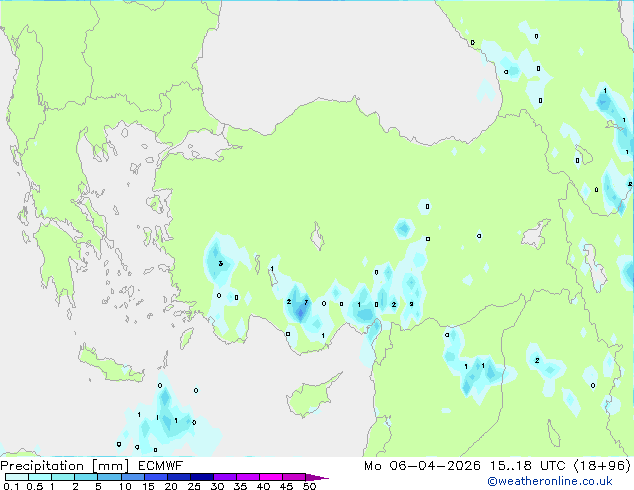This screenshot has height=490, width=634.
Task: Click the 45–50 mm legend color box
Action: click(294, 477)
